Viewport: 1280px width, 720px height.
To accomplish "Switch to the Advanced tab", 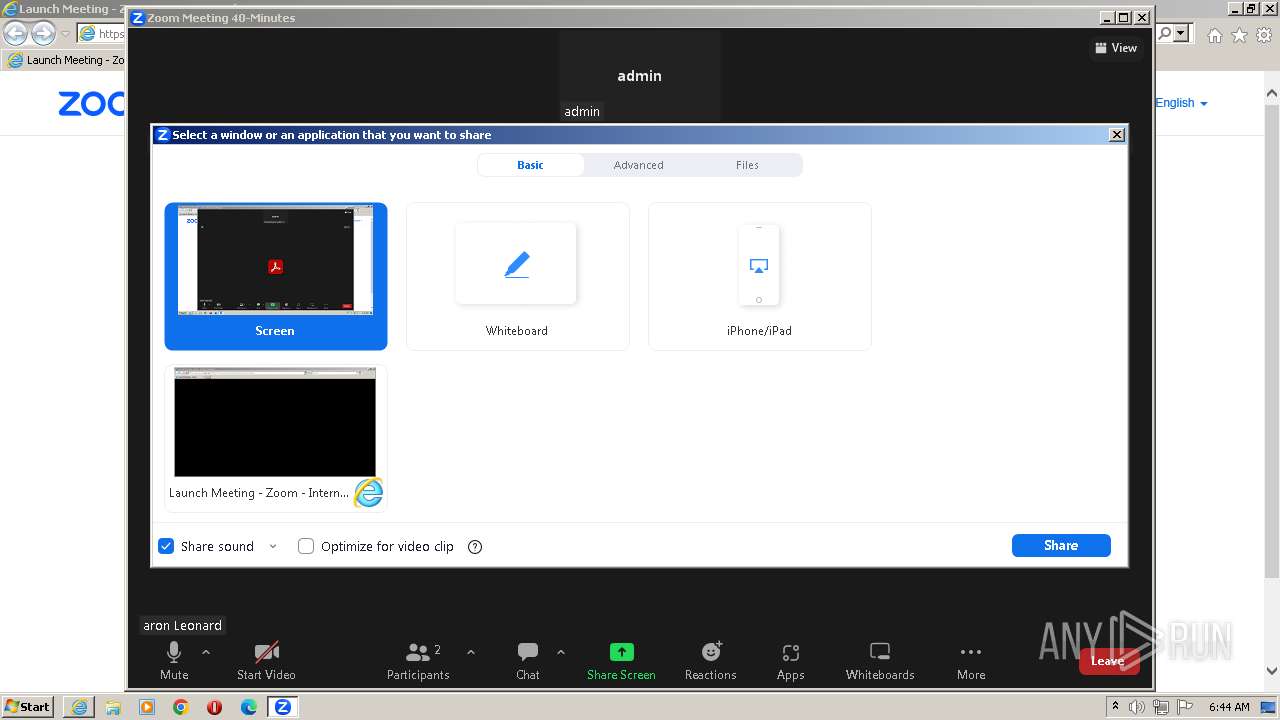I will click(638, 165).
